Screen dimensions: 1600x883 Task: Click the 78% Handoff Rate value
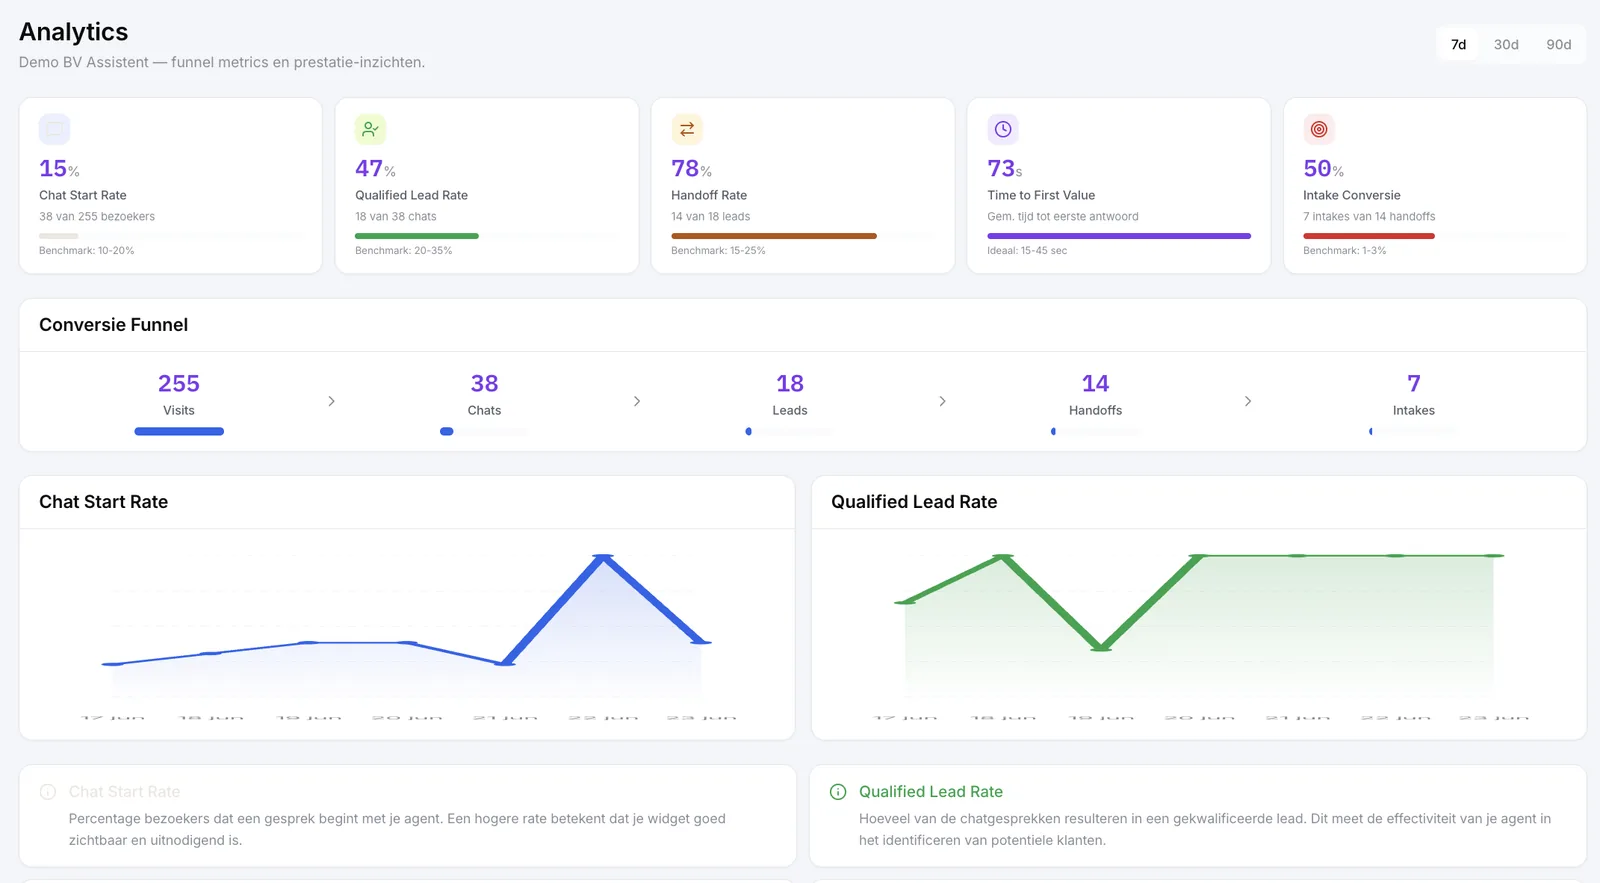click(691, 169)
